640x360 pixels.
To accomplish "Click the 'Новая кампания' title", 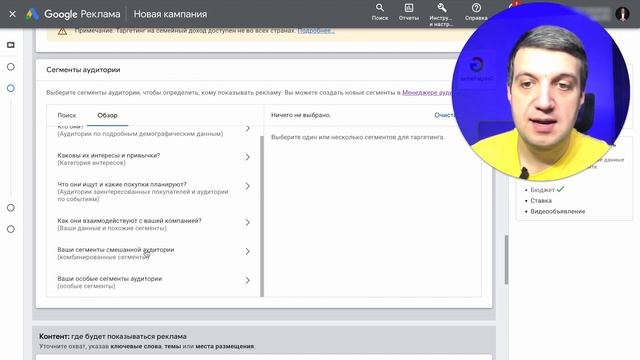I will click(170, 14).
